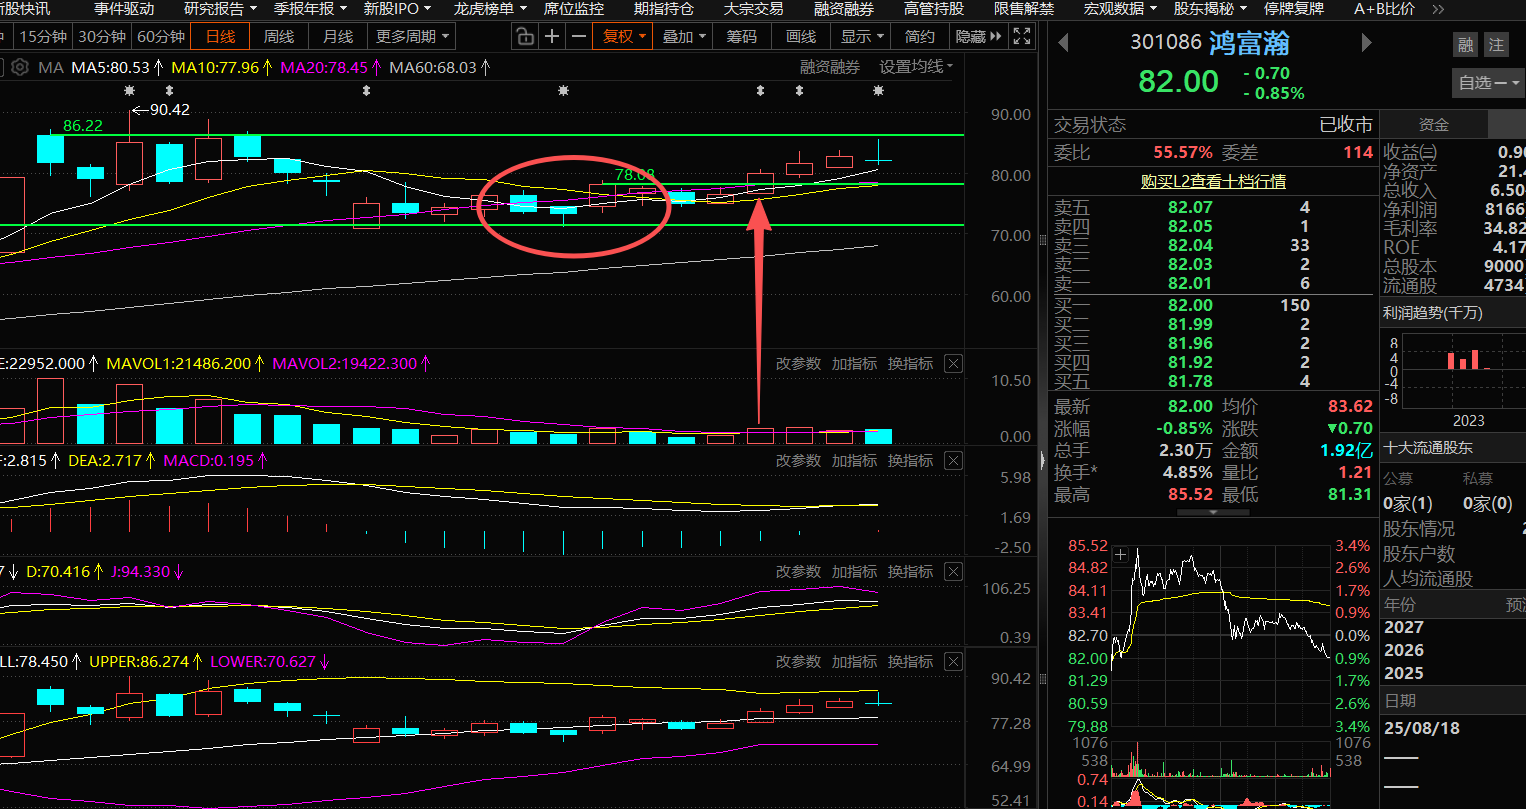Close the BOLL indicator panel
The image size is (1526, 809).
953,662
